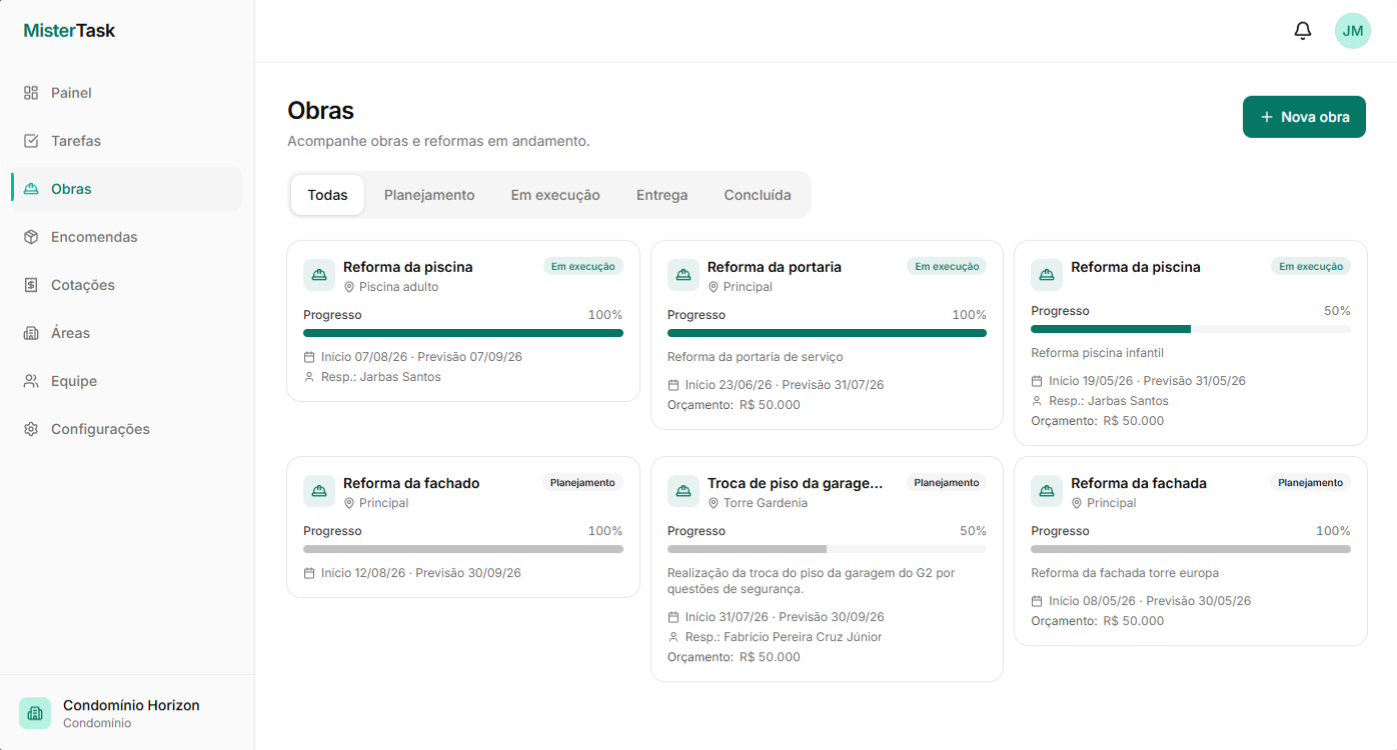Click 'Reforma piscina infantil' description text
This screenshot has width=1397, height=750.
tap(1097, 353)
